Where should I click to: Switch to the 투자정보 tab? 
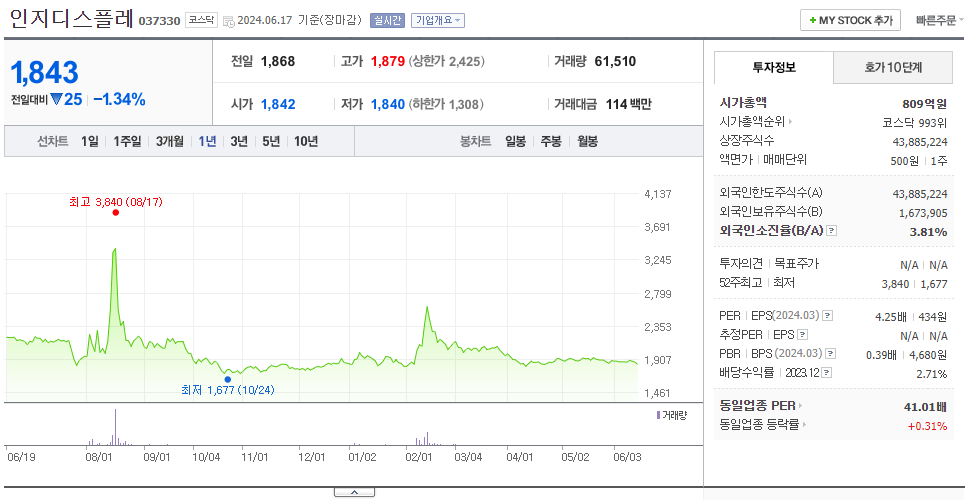tap(774, 67)
